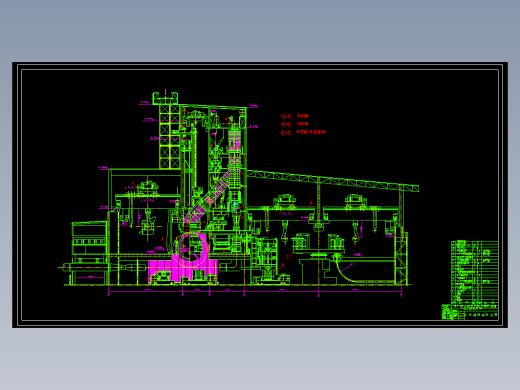Click the diagonal magenta inclined conveyor
Screen dimensions: 520x390
tap(207, 197)
